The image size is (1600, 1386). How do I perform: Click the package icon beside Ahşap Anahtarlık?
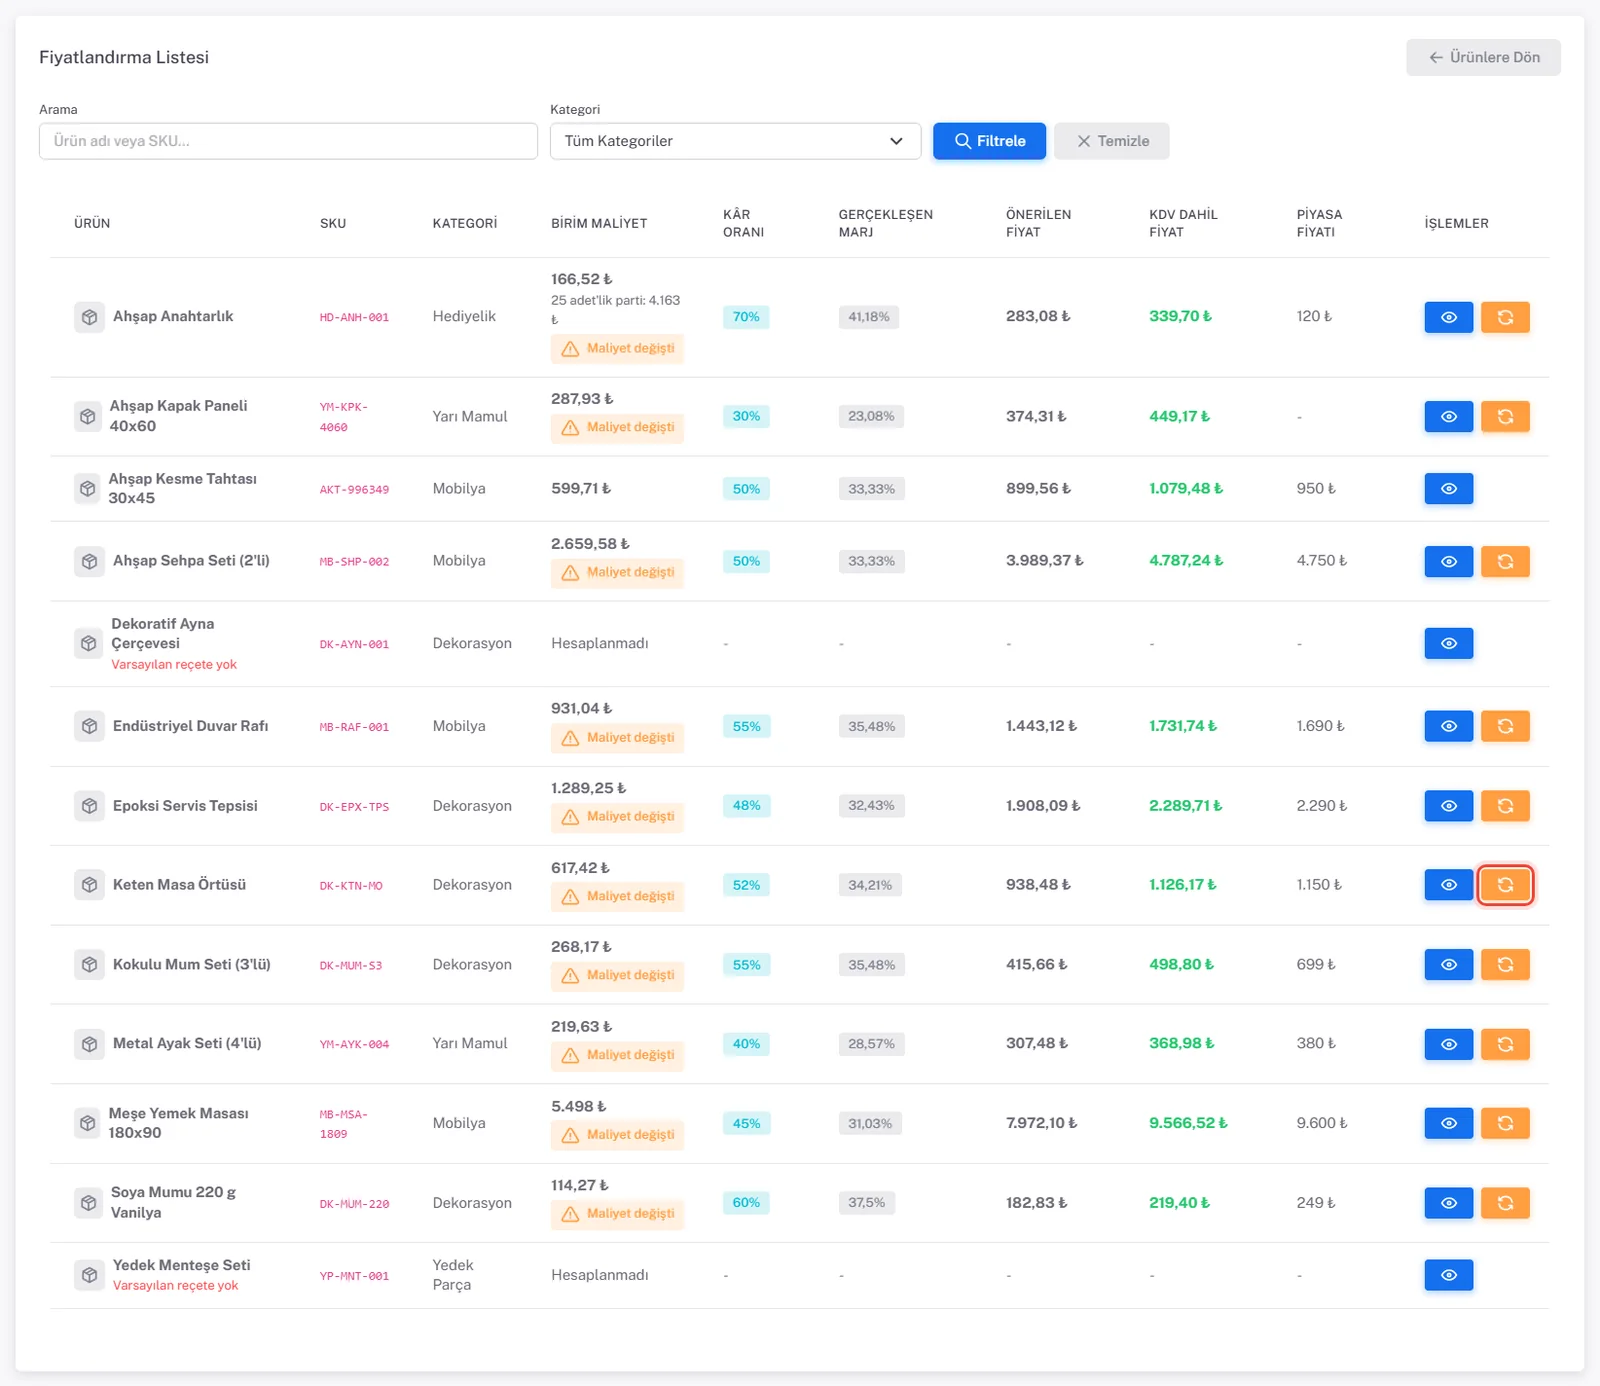point(89,317)
